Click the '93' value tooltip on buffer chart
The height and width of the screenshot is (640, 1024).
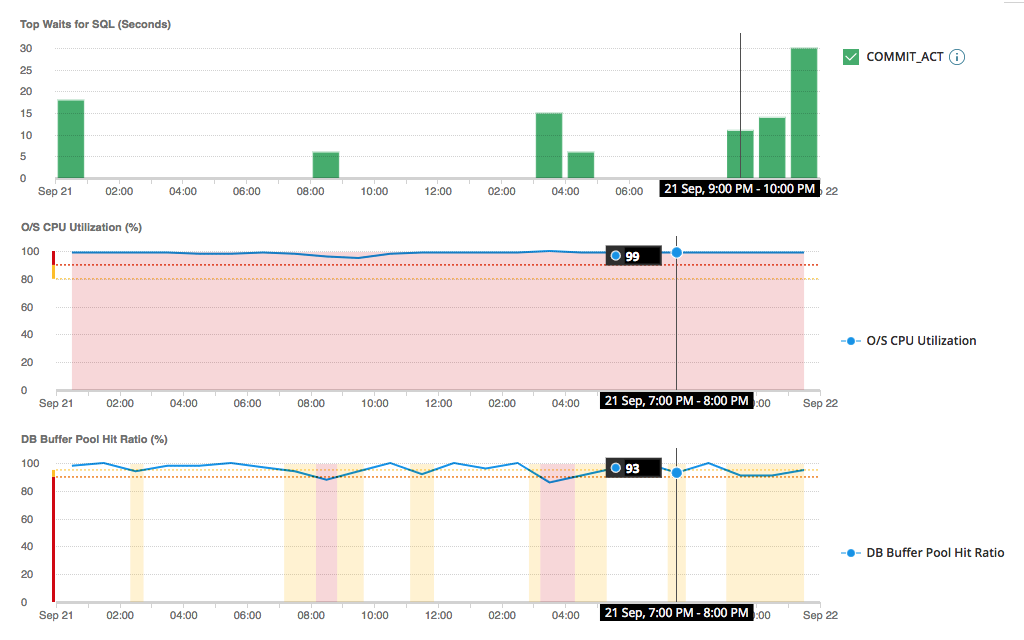[x=634, y=468]
